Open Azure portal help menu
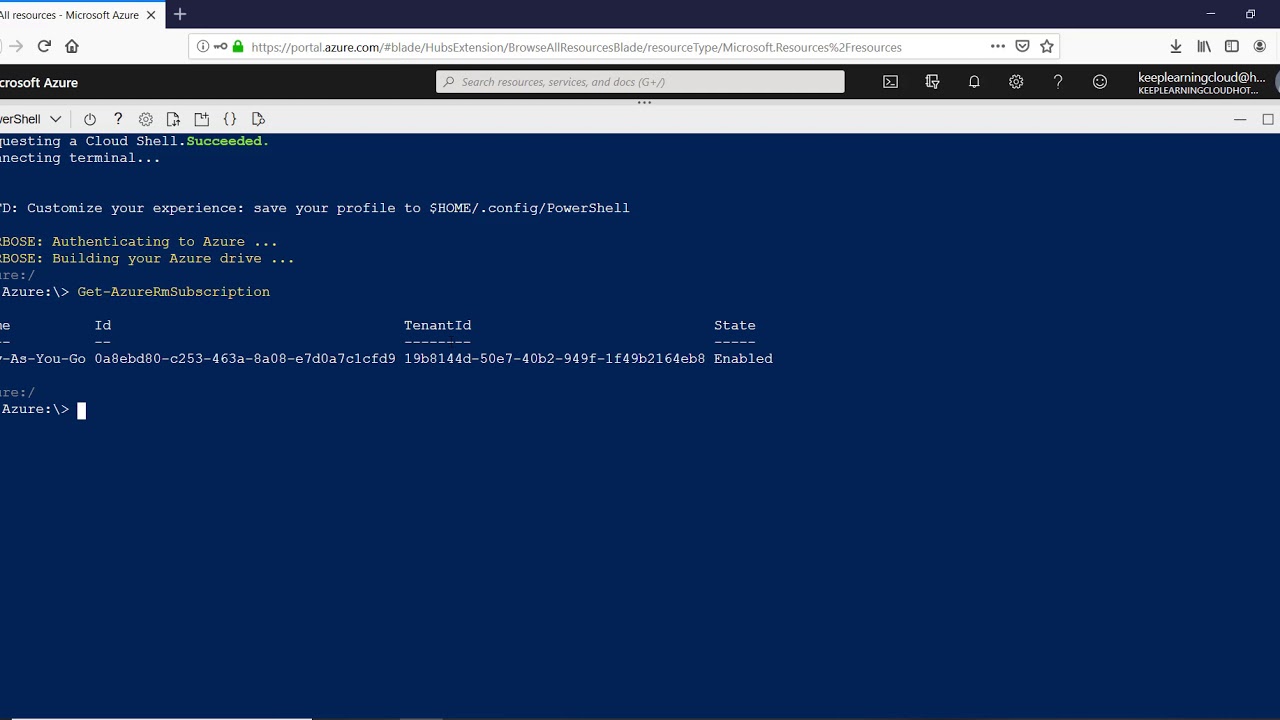The image size is (1280, 720). tap(1058, 82)
